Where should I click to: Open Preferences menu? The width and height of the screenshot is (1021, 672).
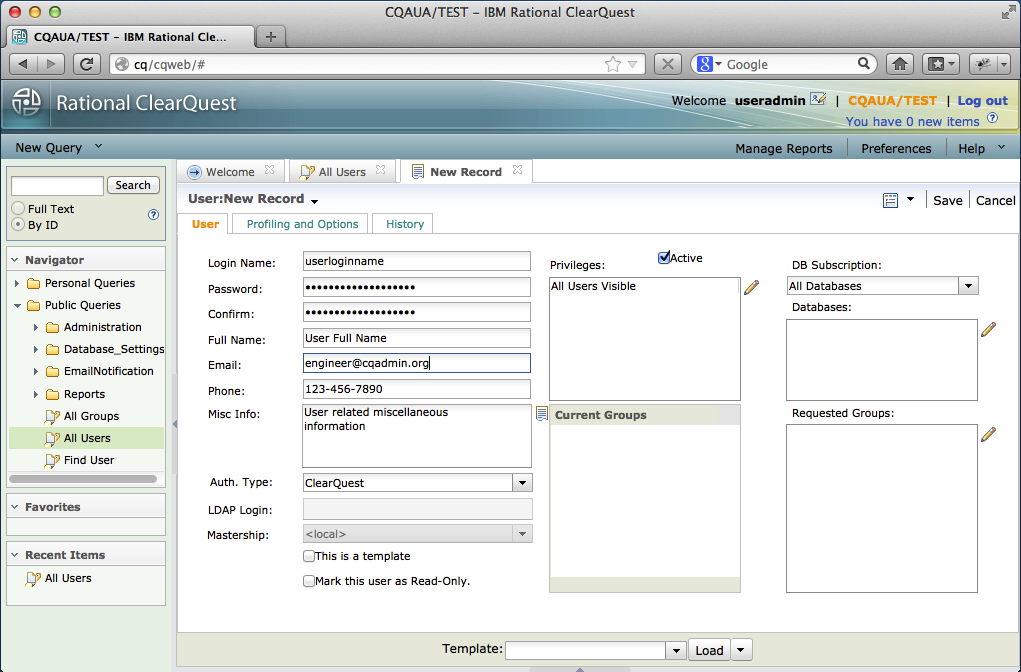(x=896, y=148)
